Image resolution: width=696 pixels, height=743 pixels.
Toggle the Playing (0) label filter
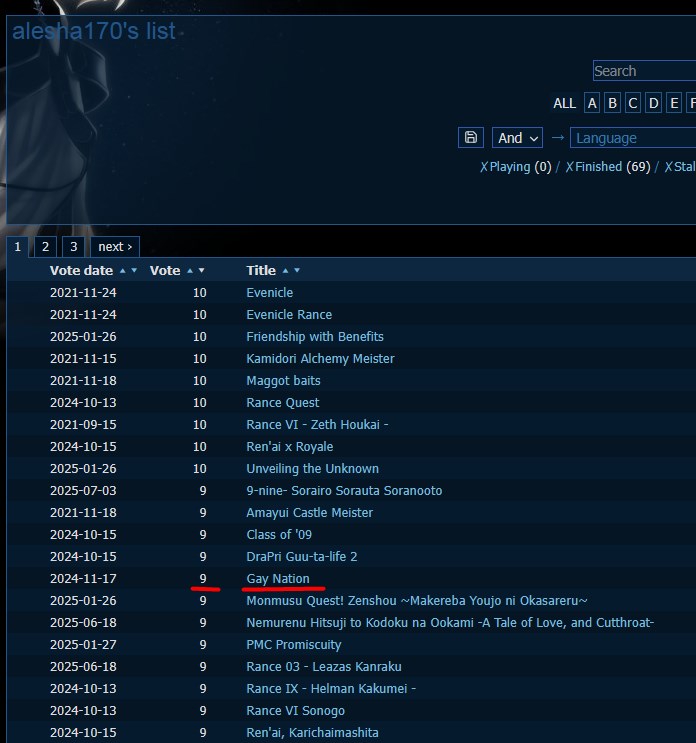515,167
